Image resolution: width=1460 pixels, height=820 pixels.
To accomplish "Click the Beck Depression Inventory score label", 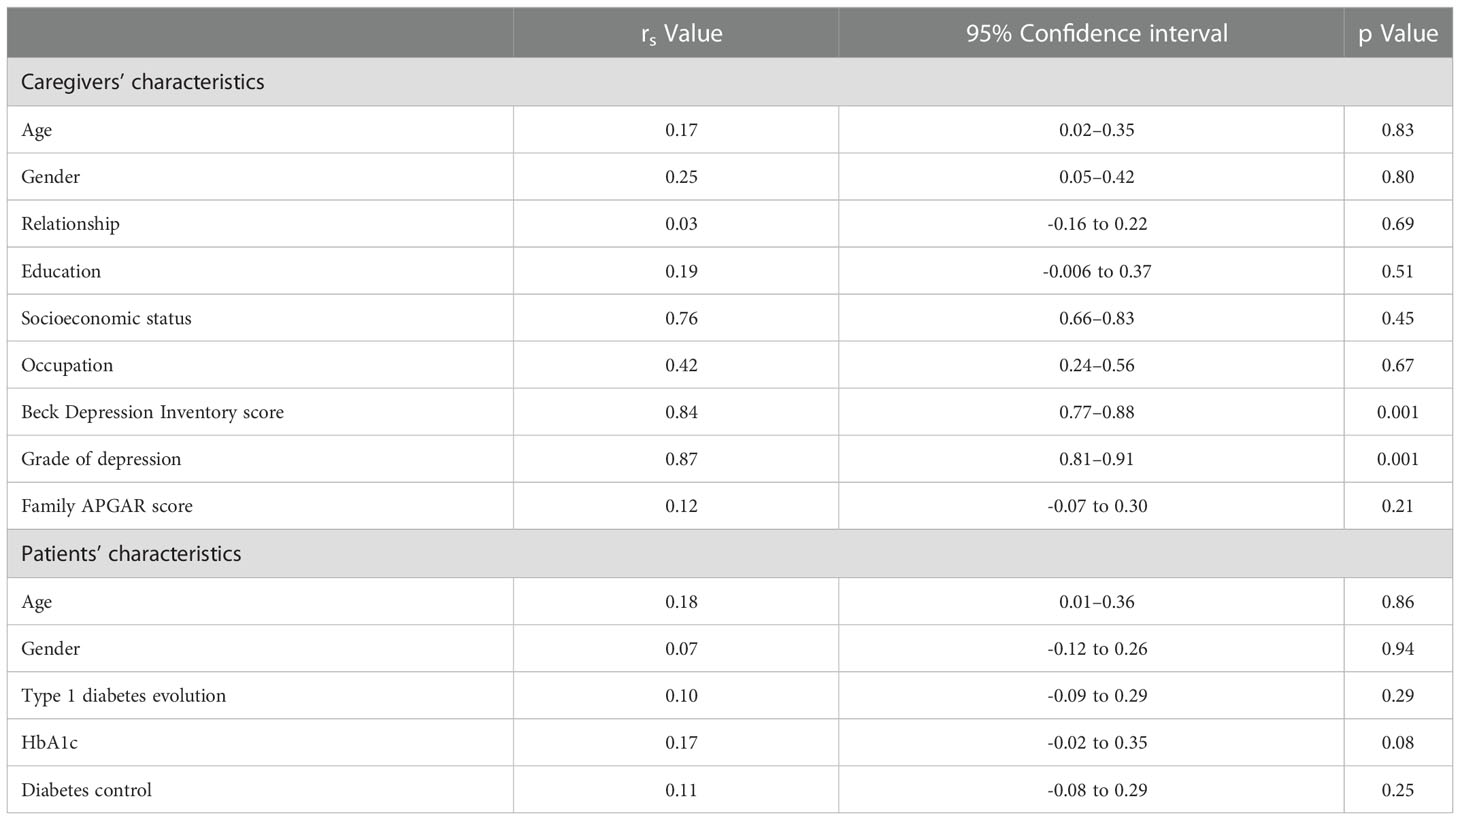I will point(152,412).
